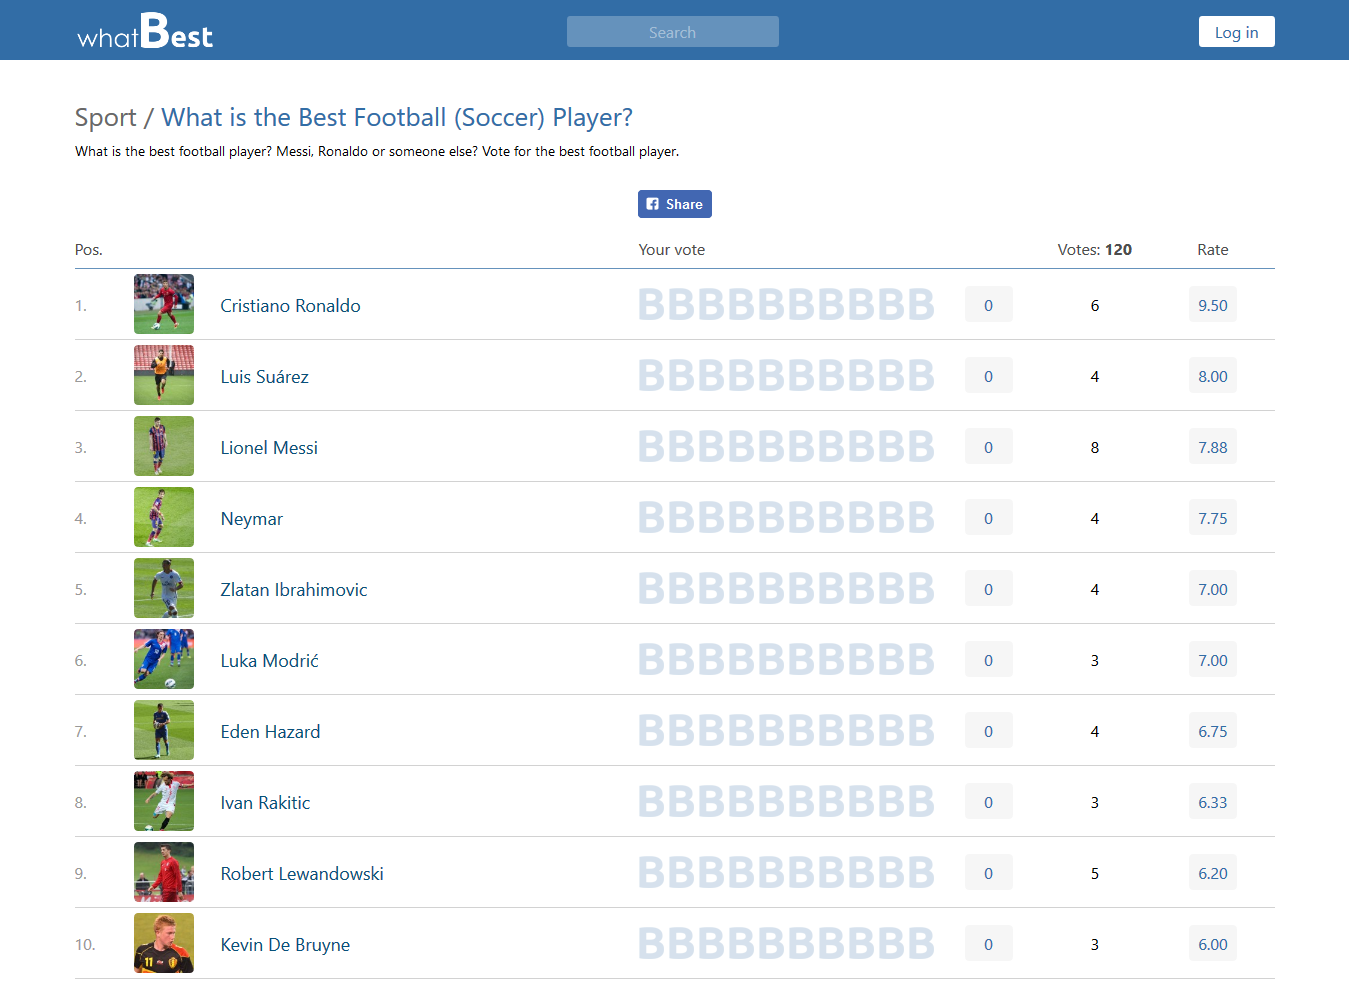Open the Neymar player link

[251, 519]
